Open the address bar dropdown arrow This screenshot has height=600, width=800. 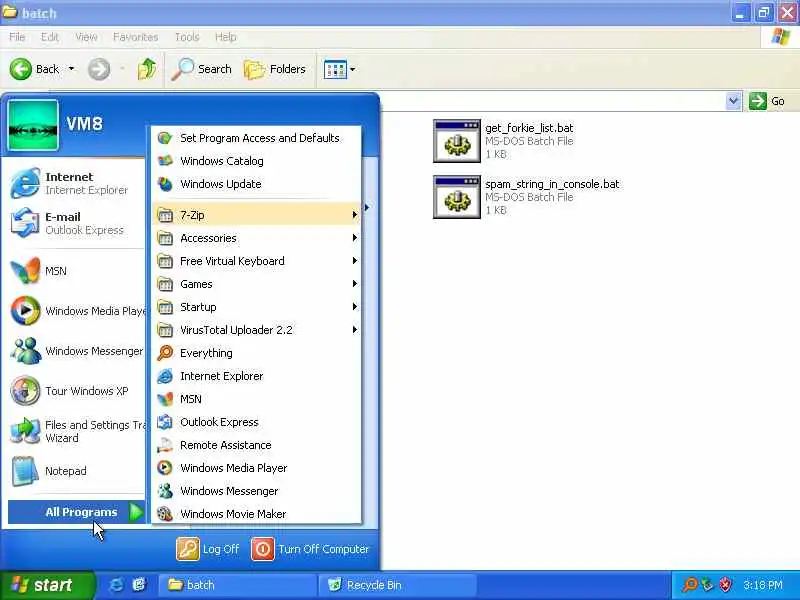tap(733, 101)
